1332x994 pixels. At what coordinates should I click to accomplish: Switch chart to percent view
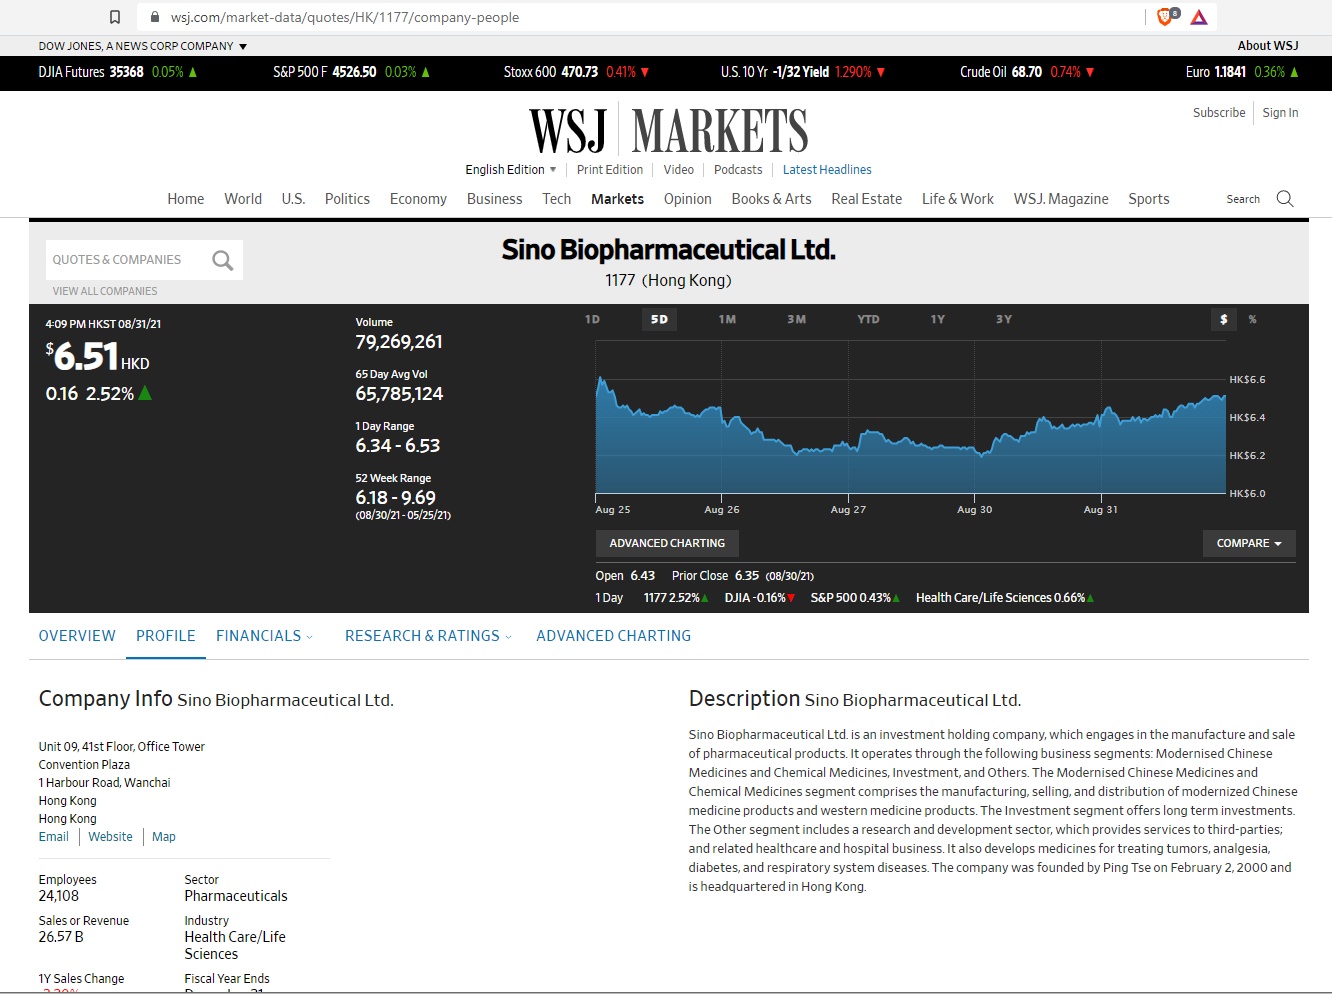pyautogui.click(x=1252, y=319)
